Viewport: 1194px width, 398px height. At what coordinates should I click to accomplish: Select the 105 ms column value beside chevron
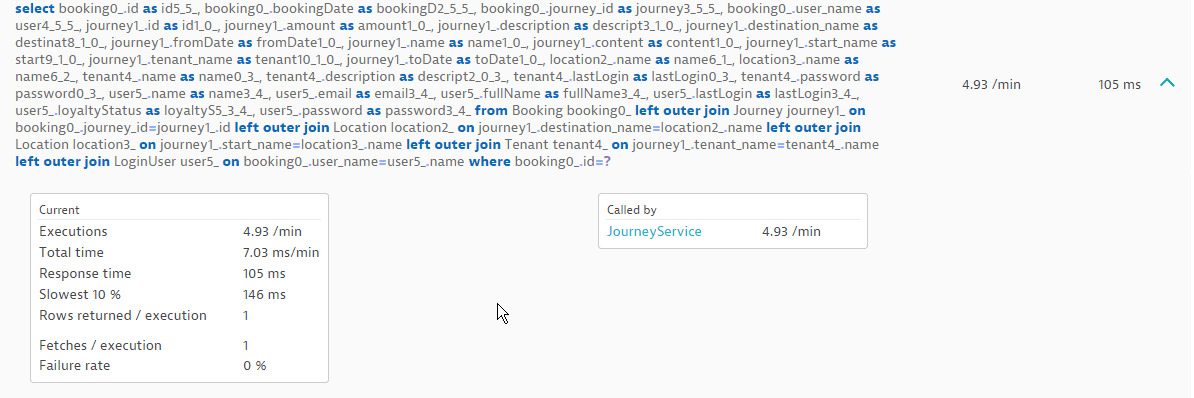tap(1119, 84)
